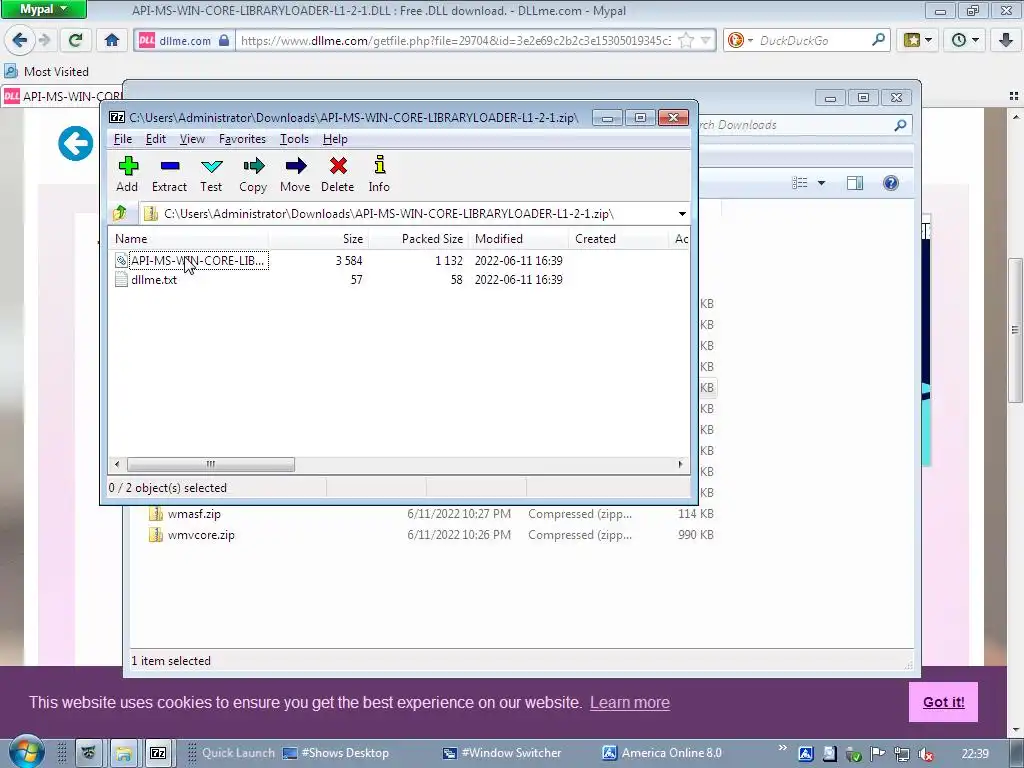
Task: Click the Explorer help question mark icon
Action: pos(890,183)
